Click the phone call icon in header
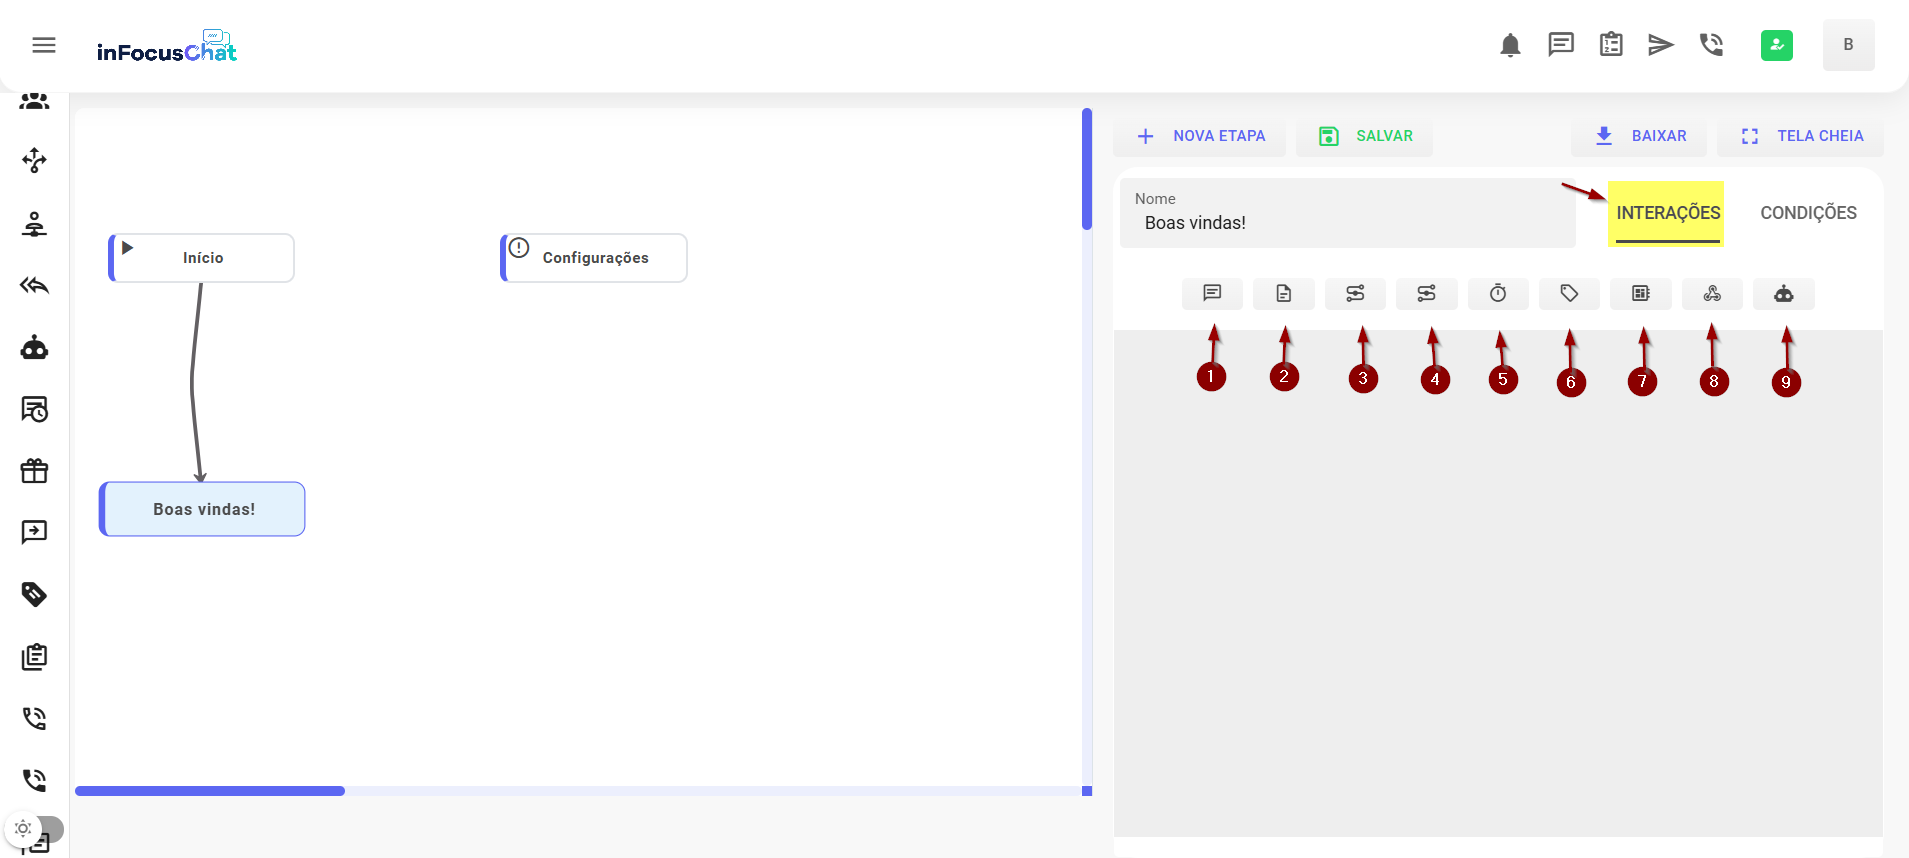The image size is (1909, 858). 1711,45
